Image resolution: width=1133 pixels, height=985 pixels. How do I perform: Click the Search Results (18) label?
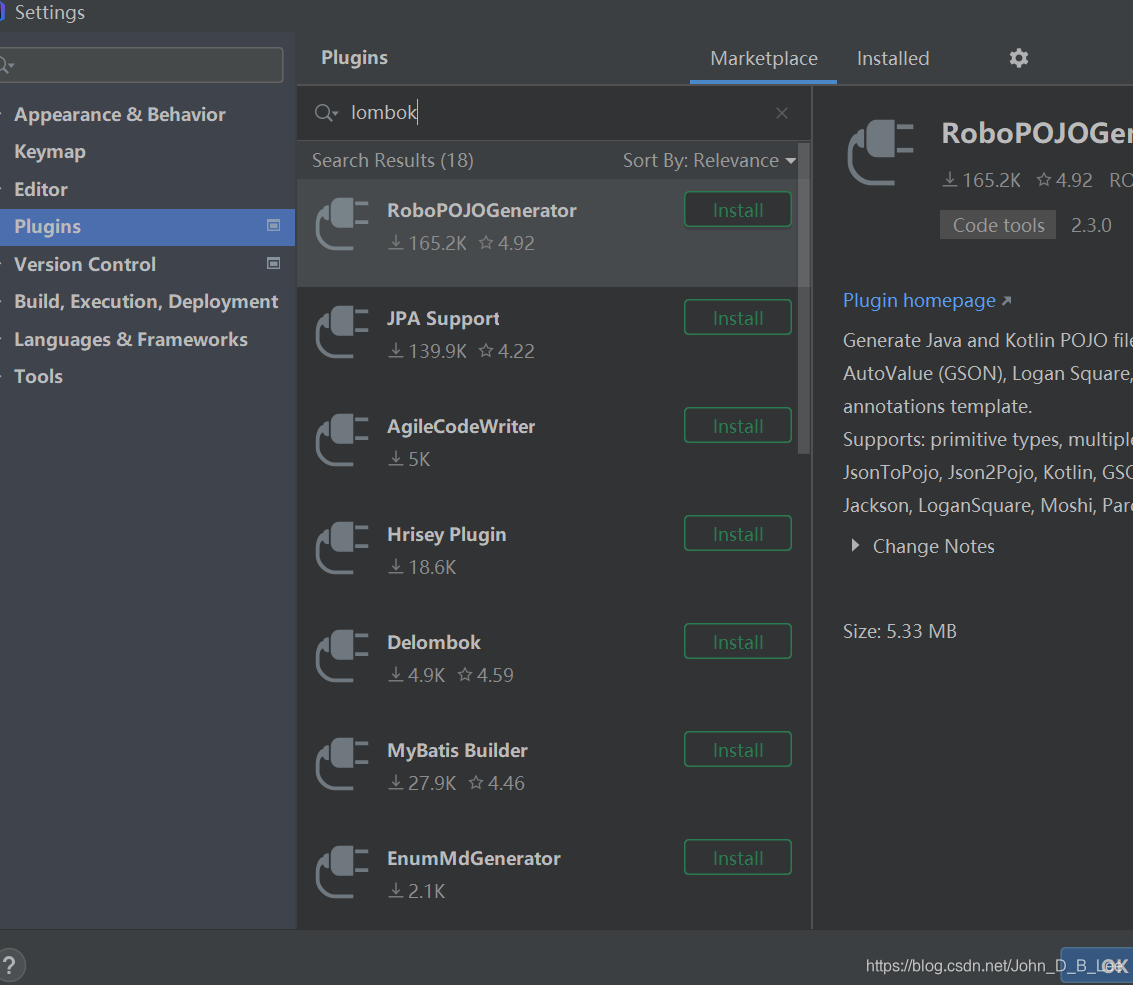(392, 160)
